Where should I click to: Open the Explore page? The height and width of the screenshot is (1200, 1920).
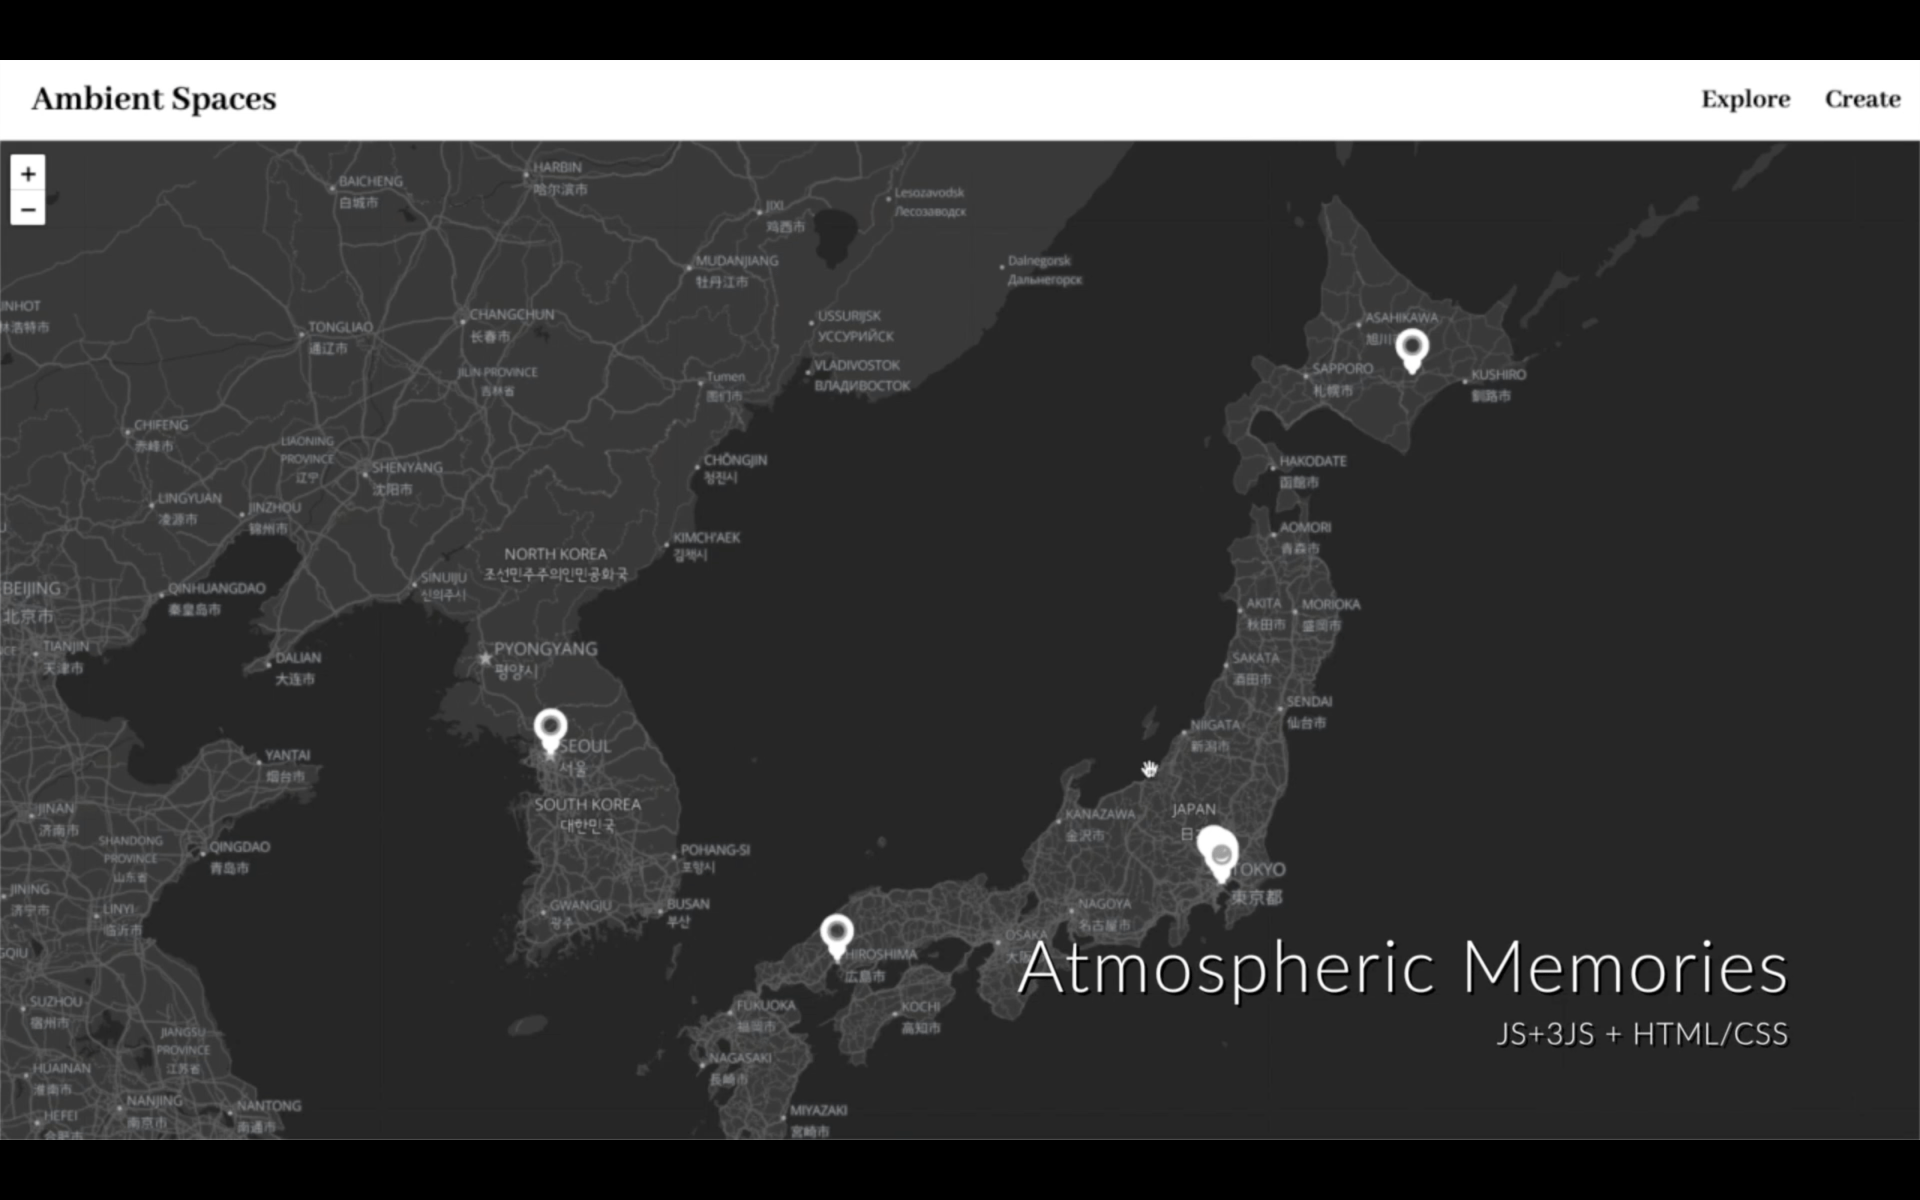click(1745, 99)
